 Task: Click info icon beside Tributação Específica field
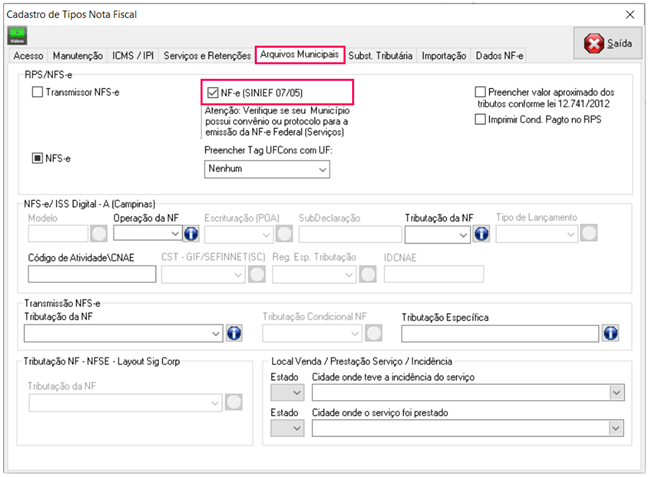click(x=610, y=333)
